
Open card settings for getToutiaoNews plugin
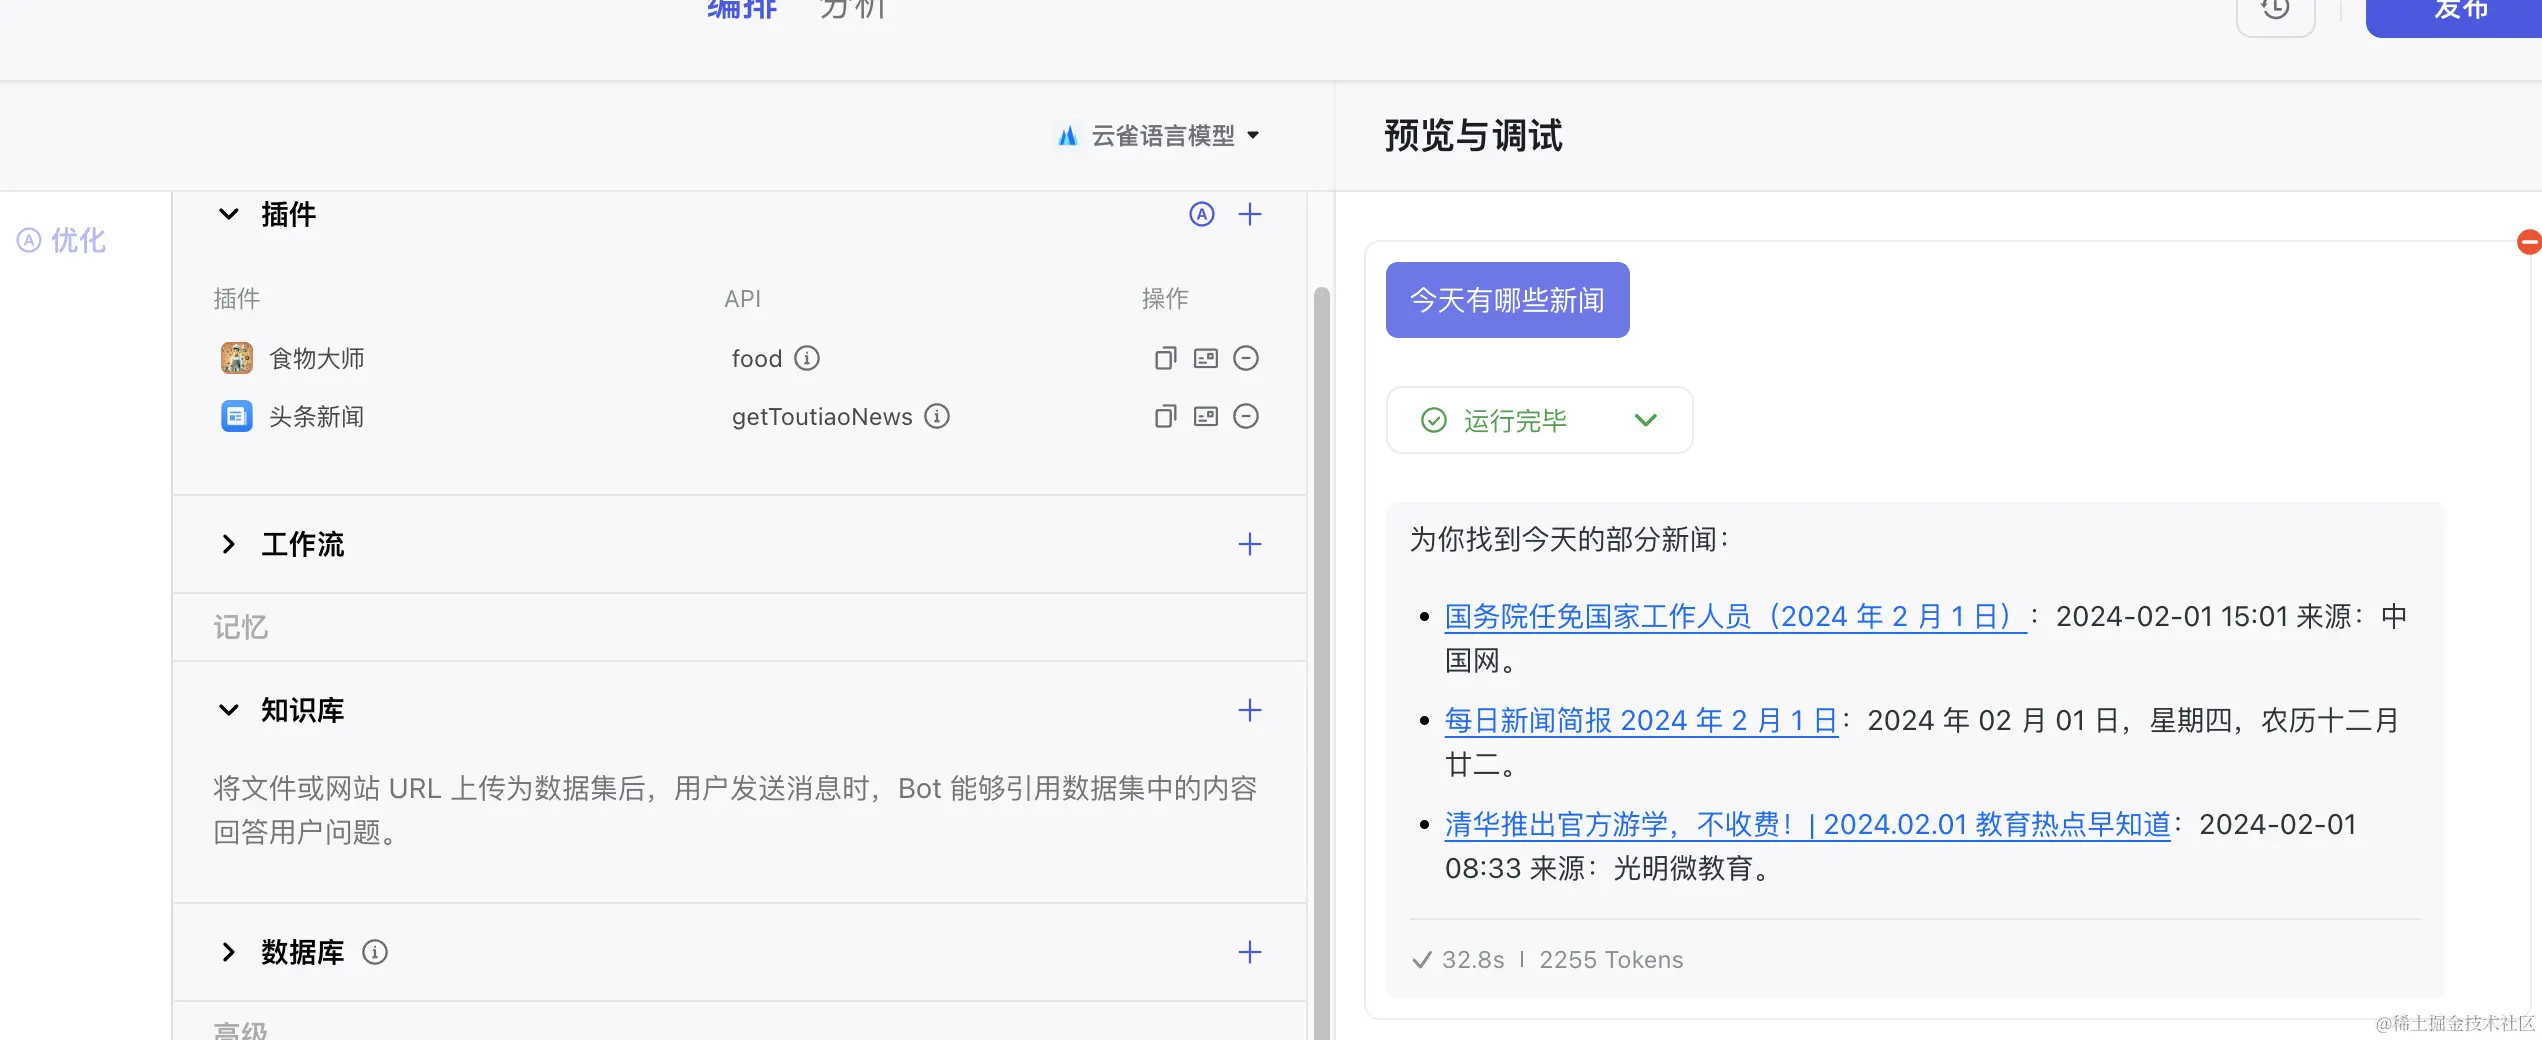pyautogui.click(x=1205, y=416)
